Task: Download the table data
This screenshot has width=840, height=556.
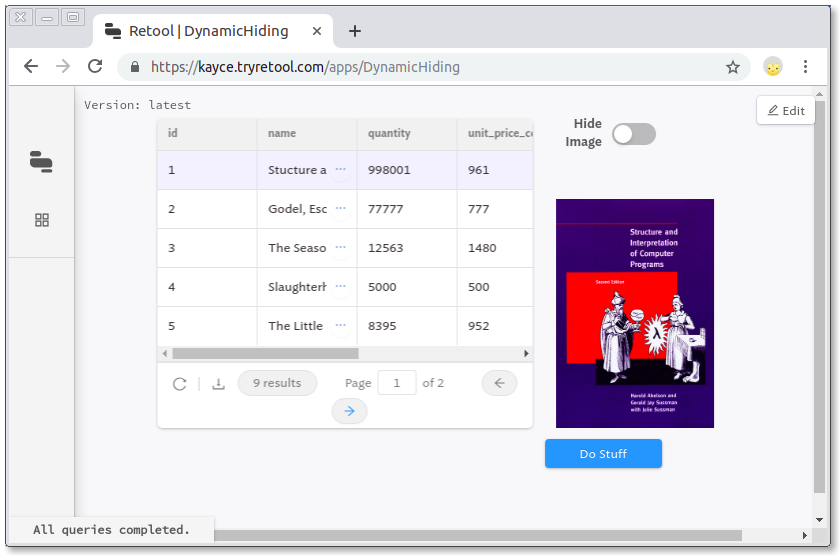Action: pyautogui.click(x=219, y=384)
